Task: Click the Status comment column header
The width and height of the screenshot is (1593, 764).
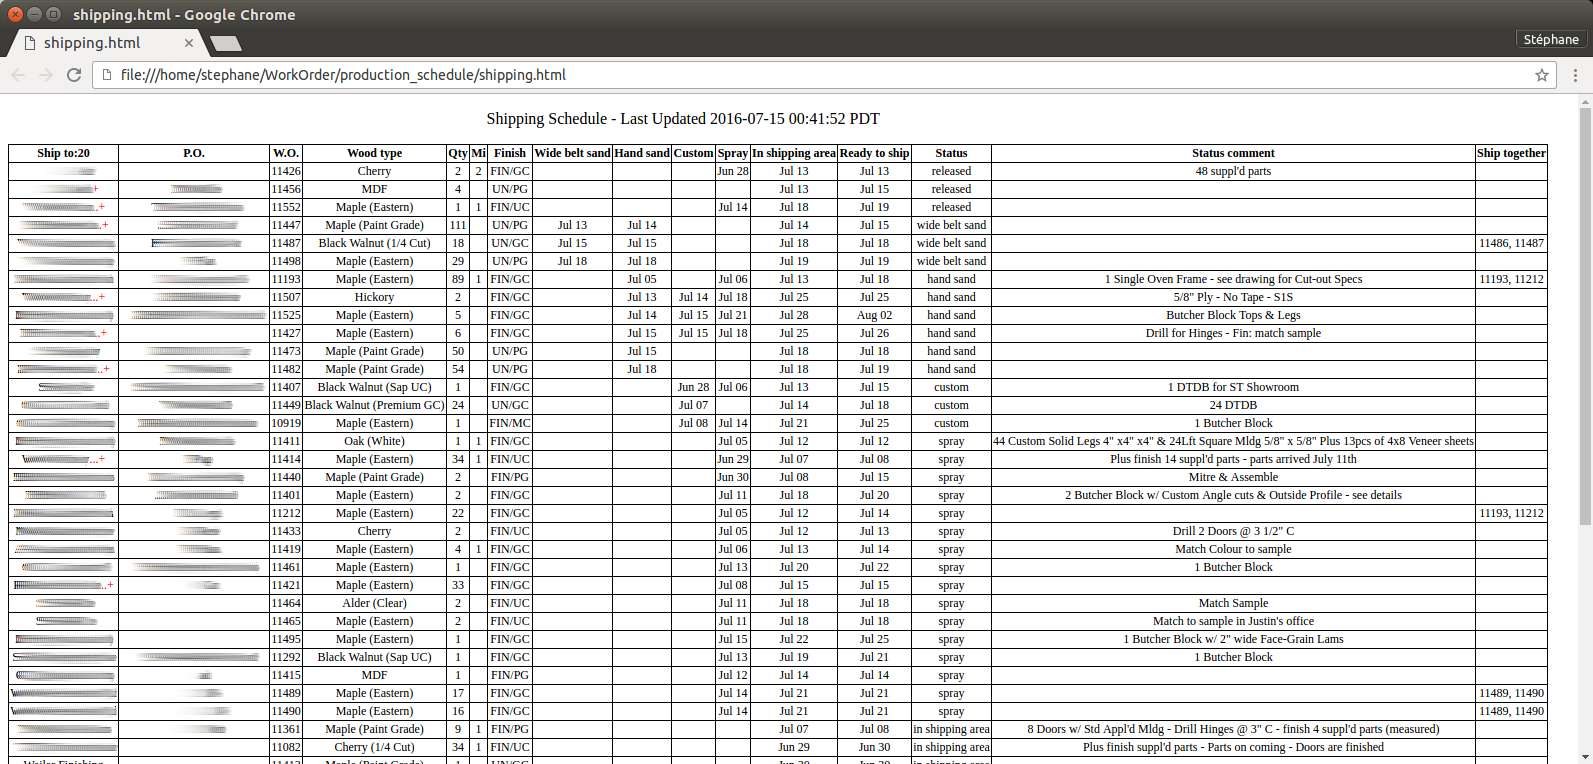Action: tap(1233, 153)
